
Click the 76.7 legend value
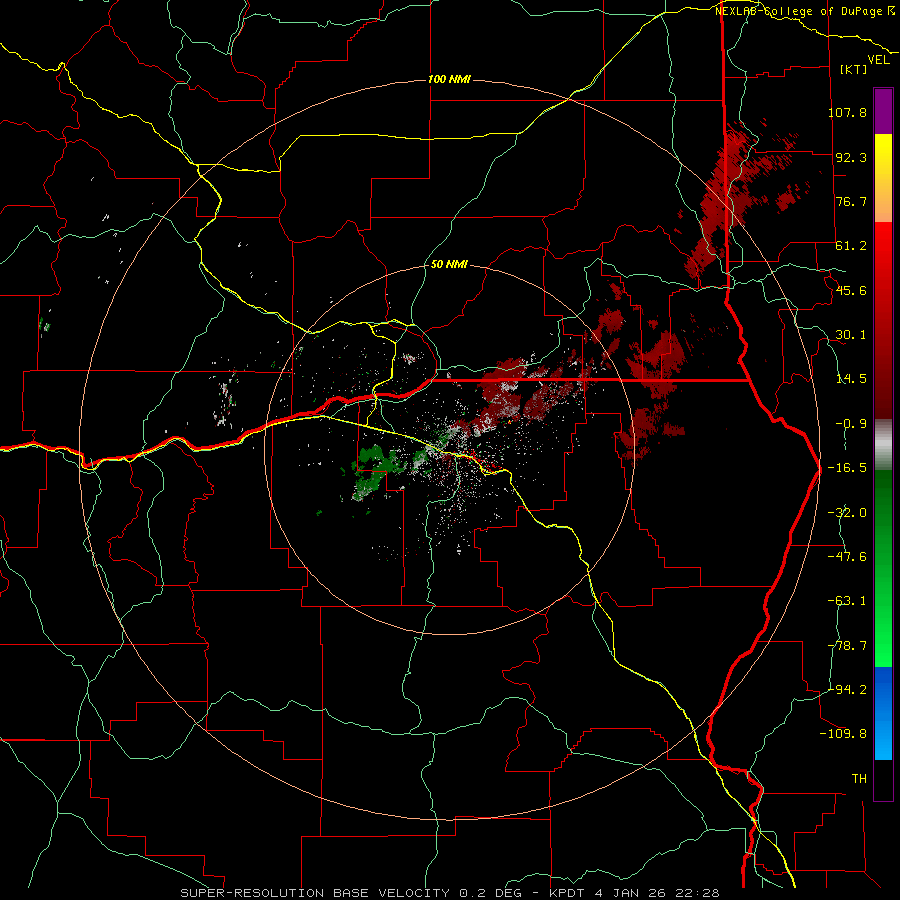[x=851, y=201]
